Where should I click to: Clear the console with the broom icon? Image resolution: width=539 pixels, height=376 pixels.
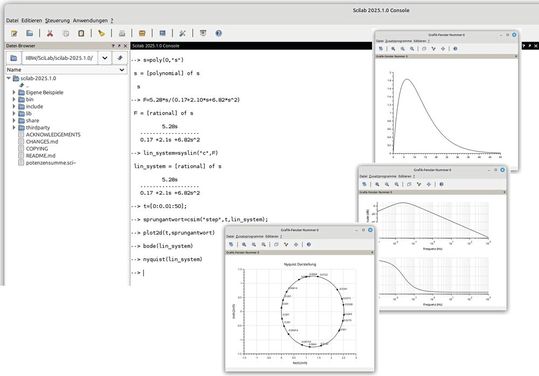click(x=101, y=33)
